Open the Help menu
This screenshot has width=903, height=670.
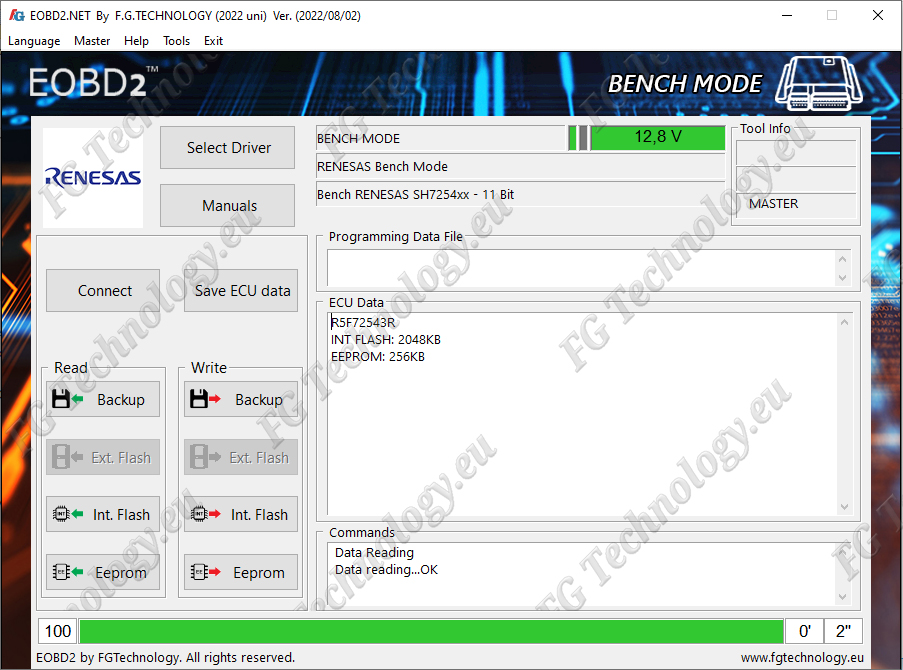pyautogui.click(x=136, y=41)
